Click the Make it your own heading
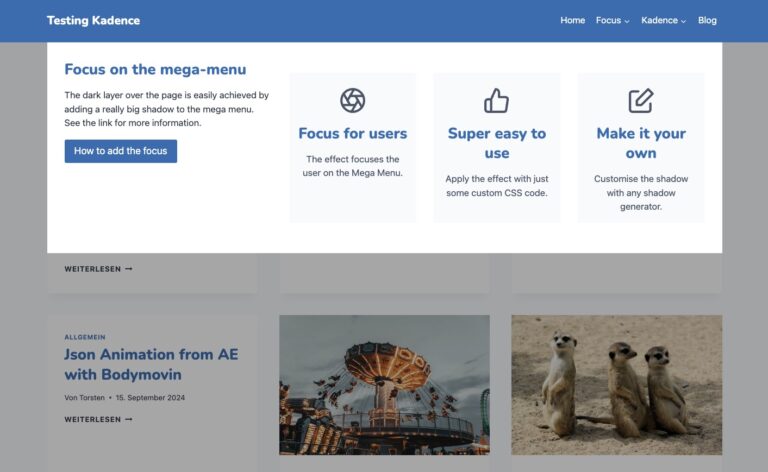This screenshot has width=768, height=472. tap(640, 143)
